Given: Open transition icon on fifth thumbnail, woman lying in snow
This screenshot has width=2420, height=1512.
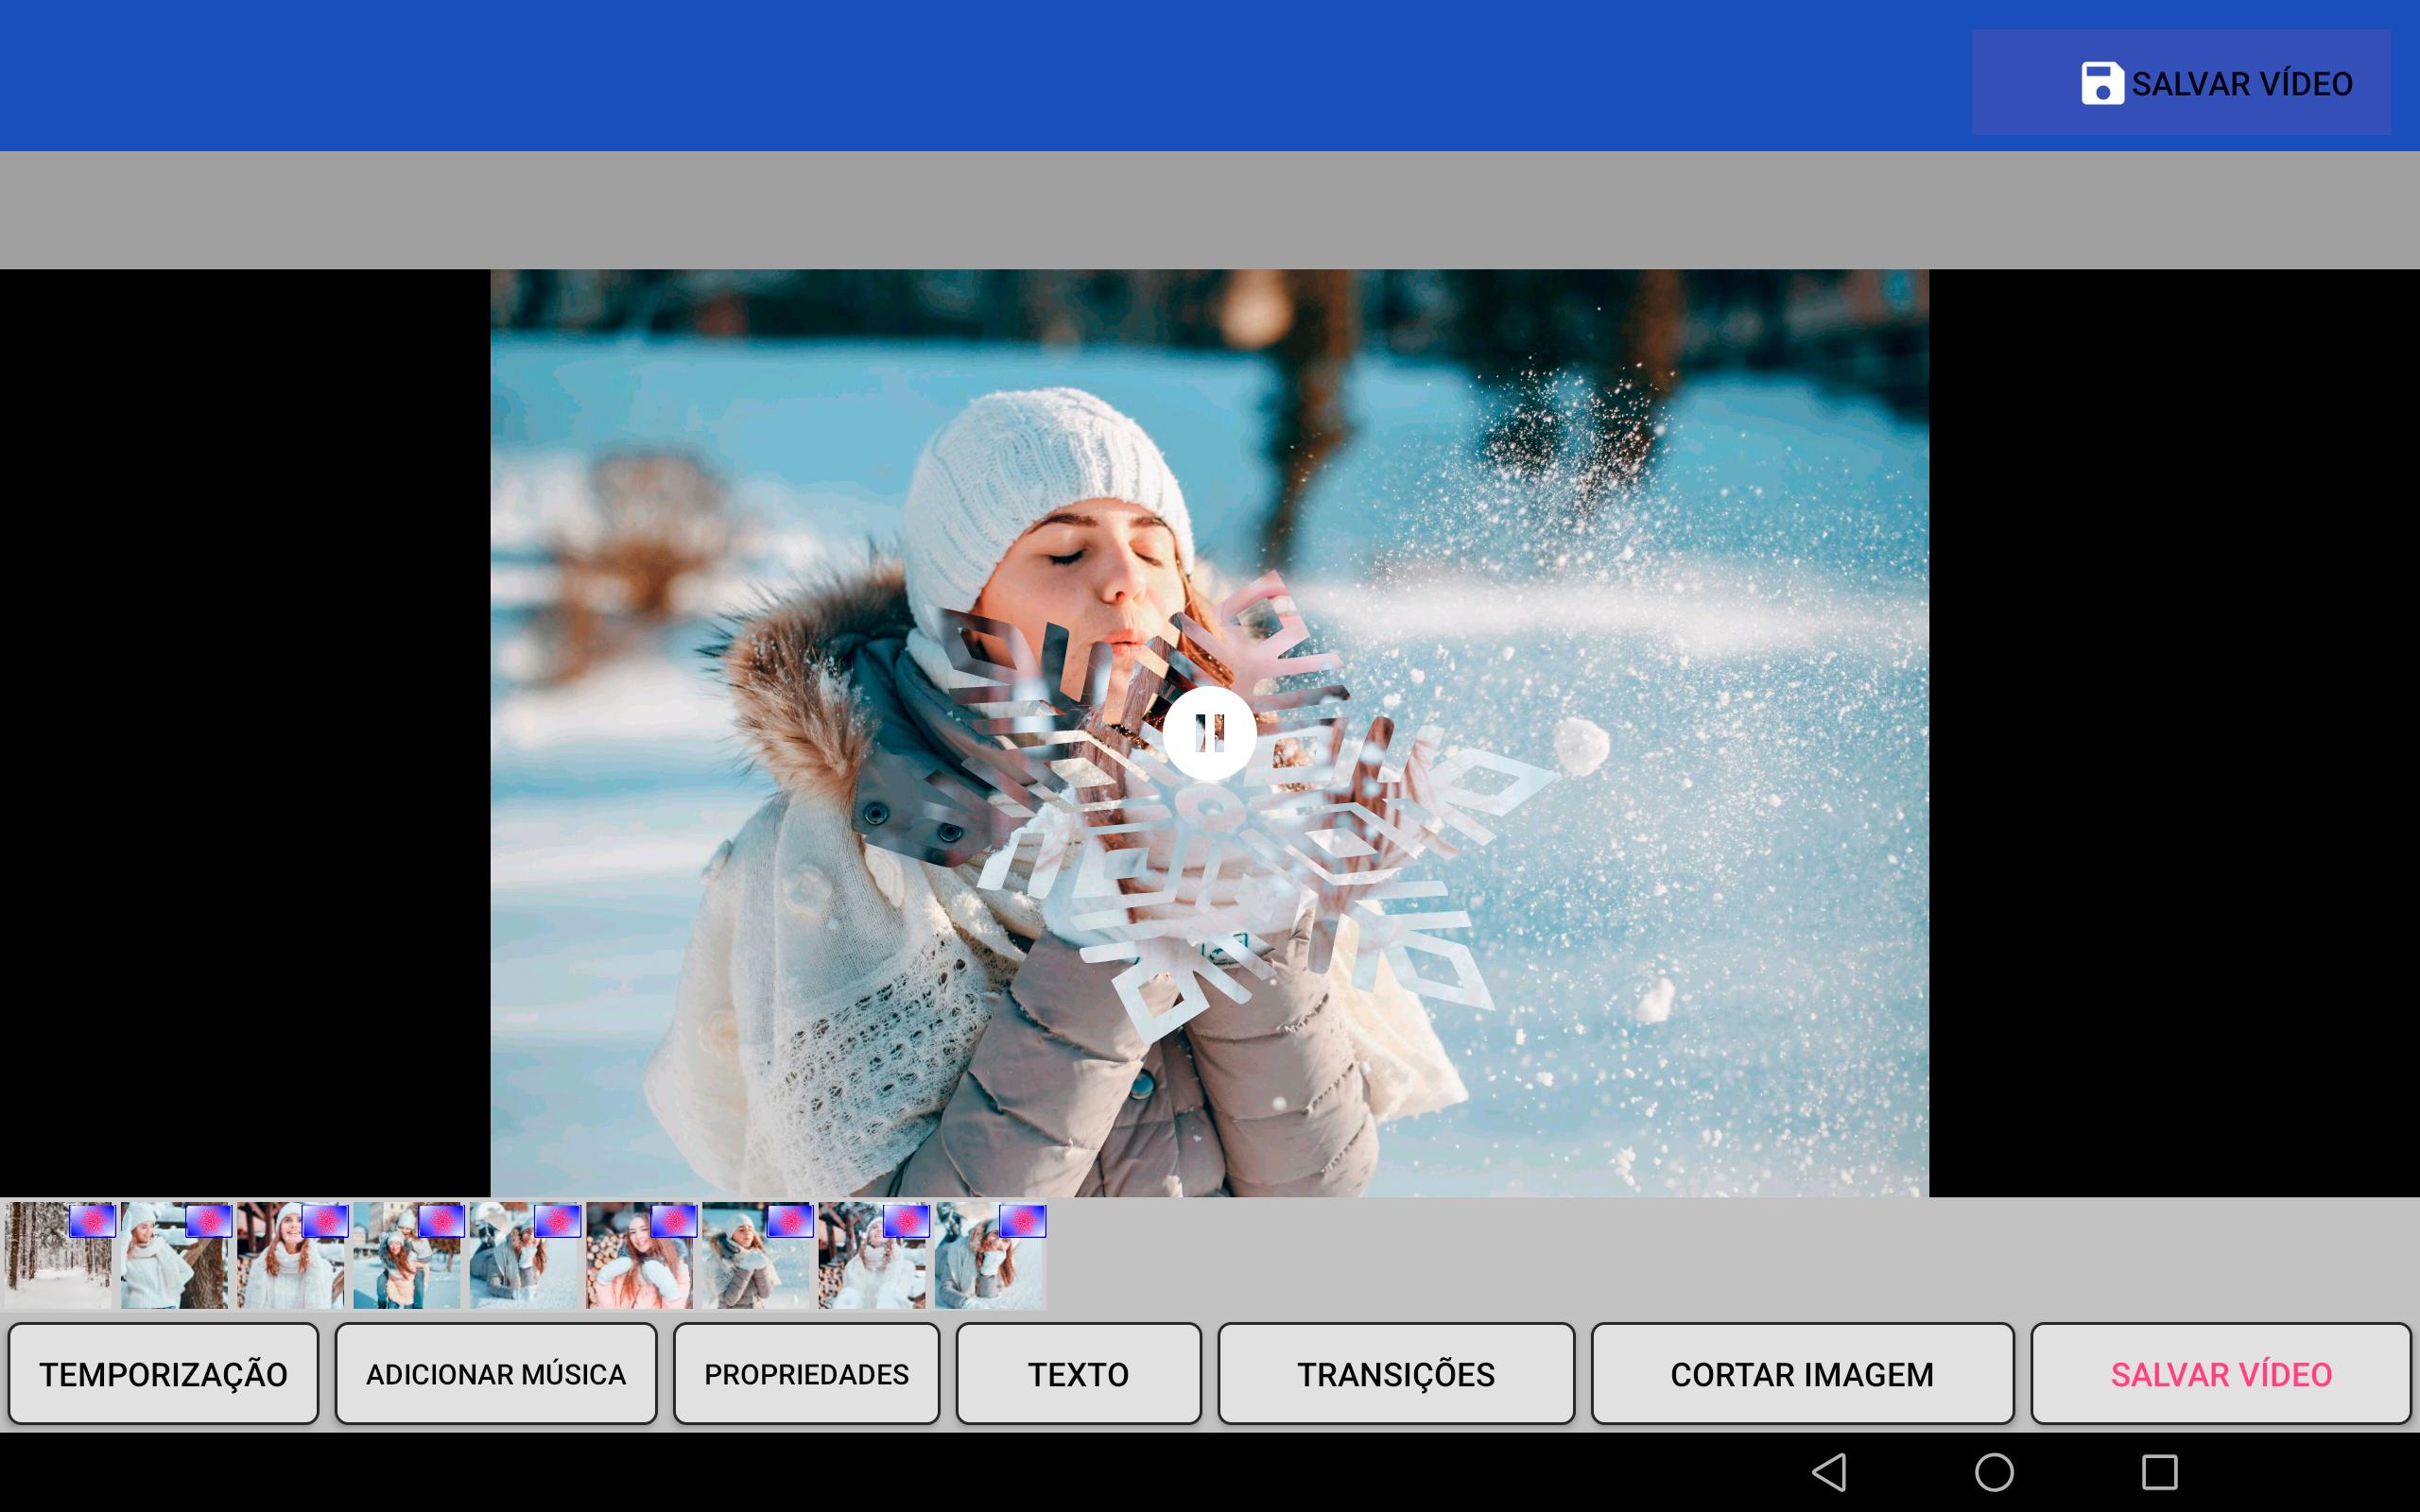Looking at the screenshot, I should coord(557,1221).
